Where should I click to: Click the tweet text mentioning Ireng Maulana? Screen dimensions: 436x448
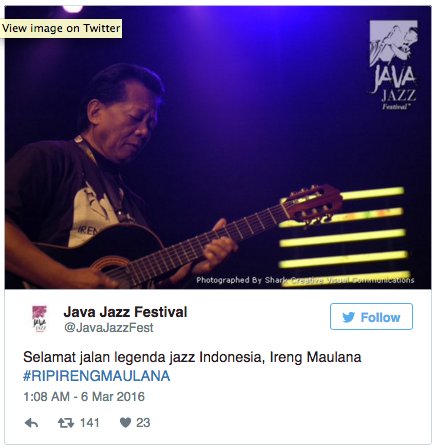pyautogui.click(x=192, y=357)
